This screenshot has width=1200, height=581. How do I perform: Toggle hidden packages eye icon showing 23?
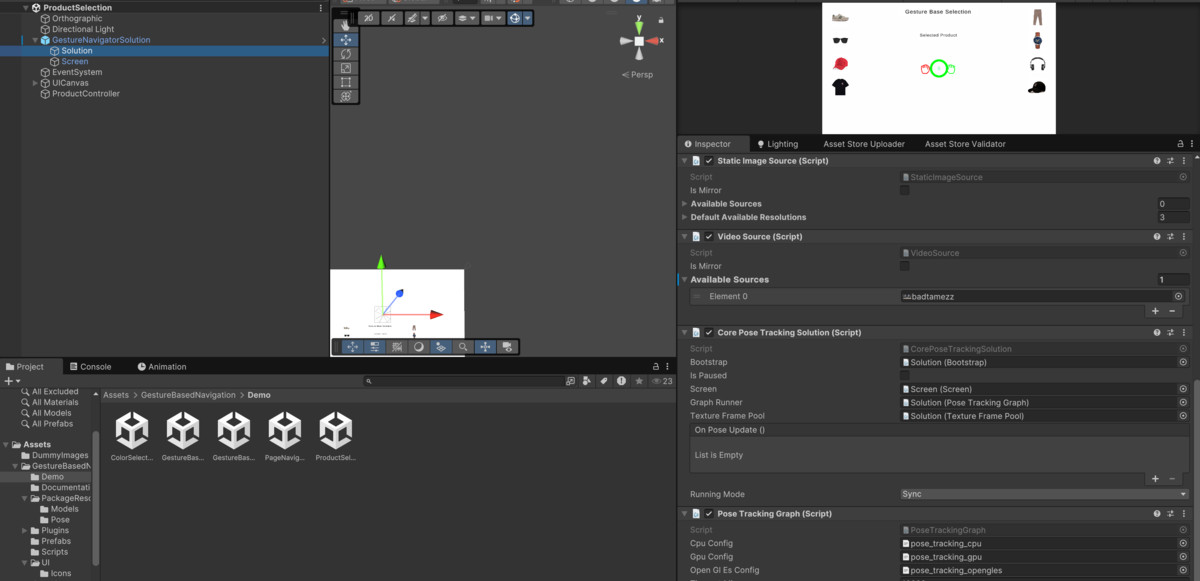[661, 381]
